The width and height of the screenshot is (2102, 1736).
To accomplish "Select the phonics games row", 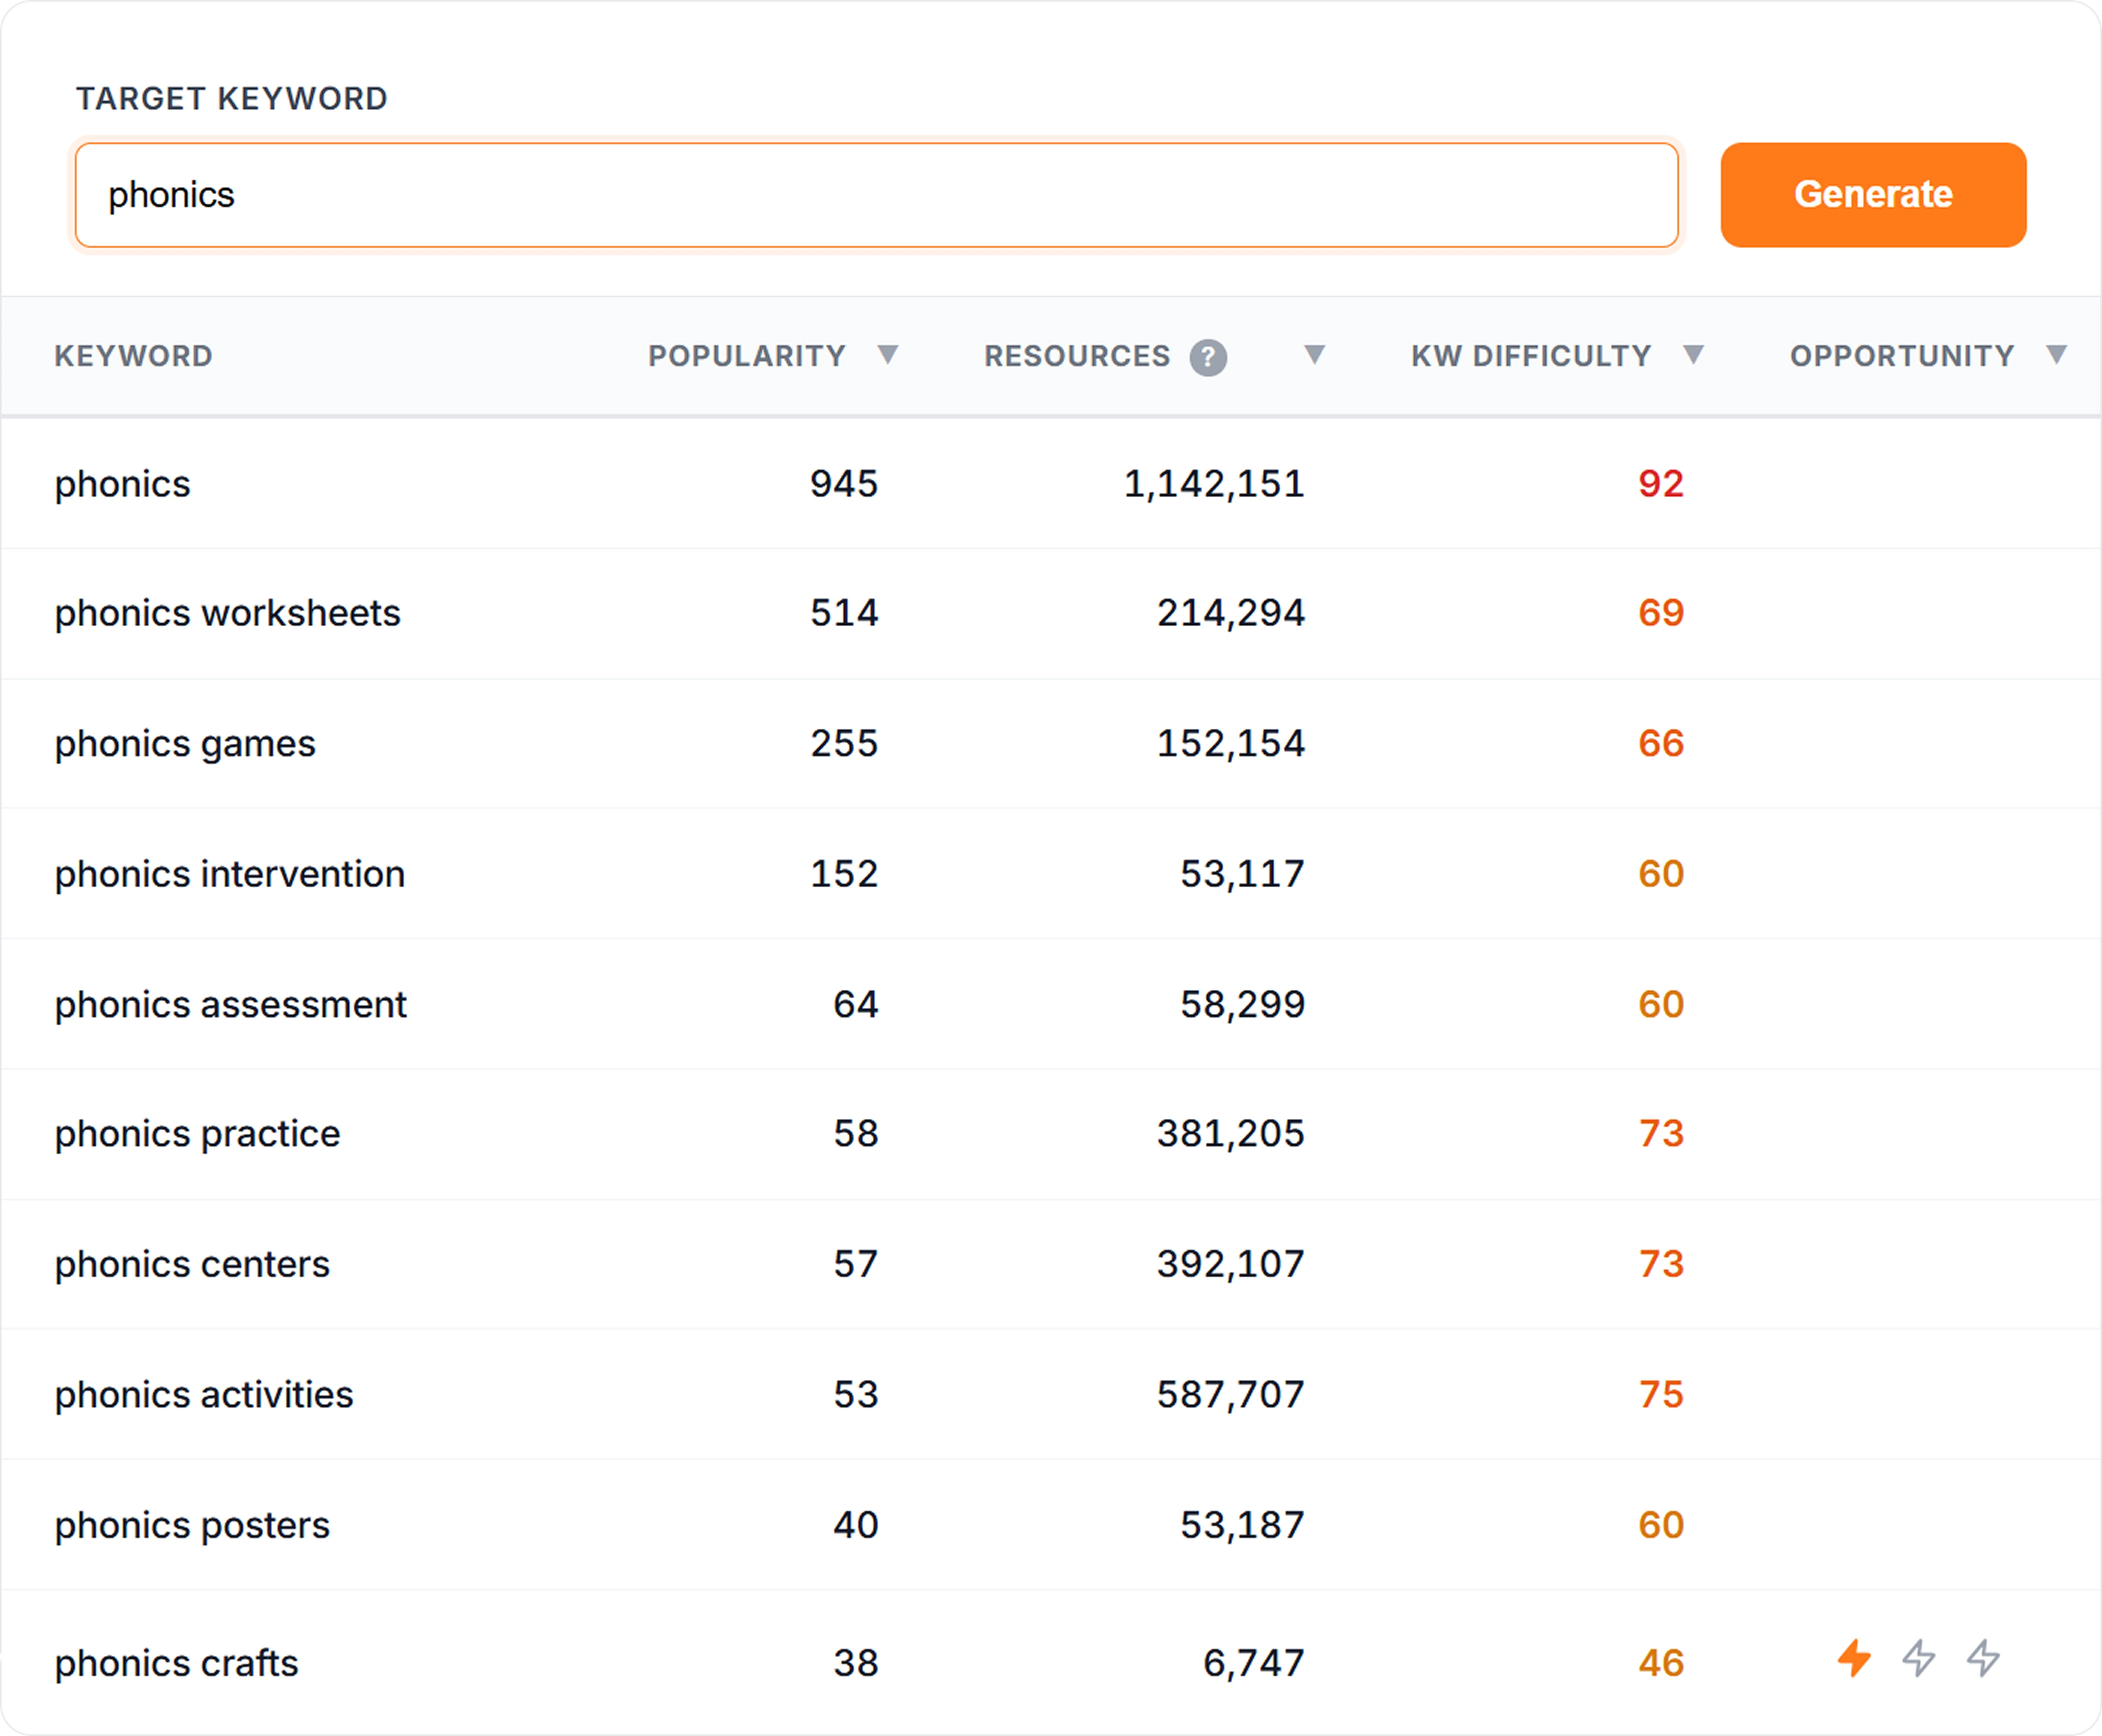I will (x=185, y=743).
